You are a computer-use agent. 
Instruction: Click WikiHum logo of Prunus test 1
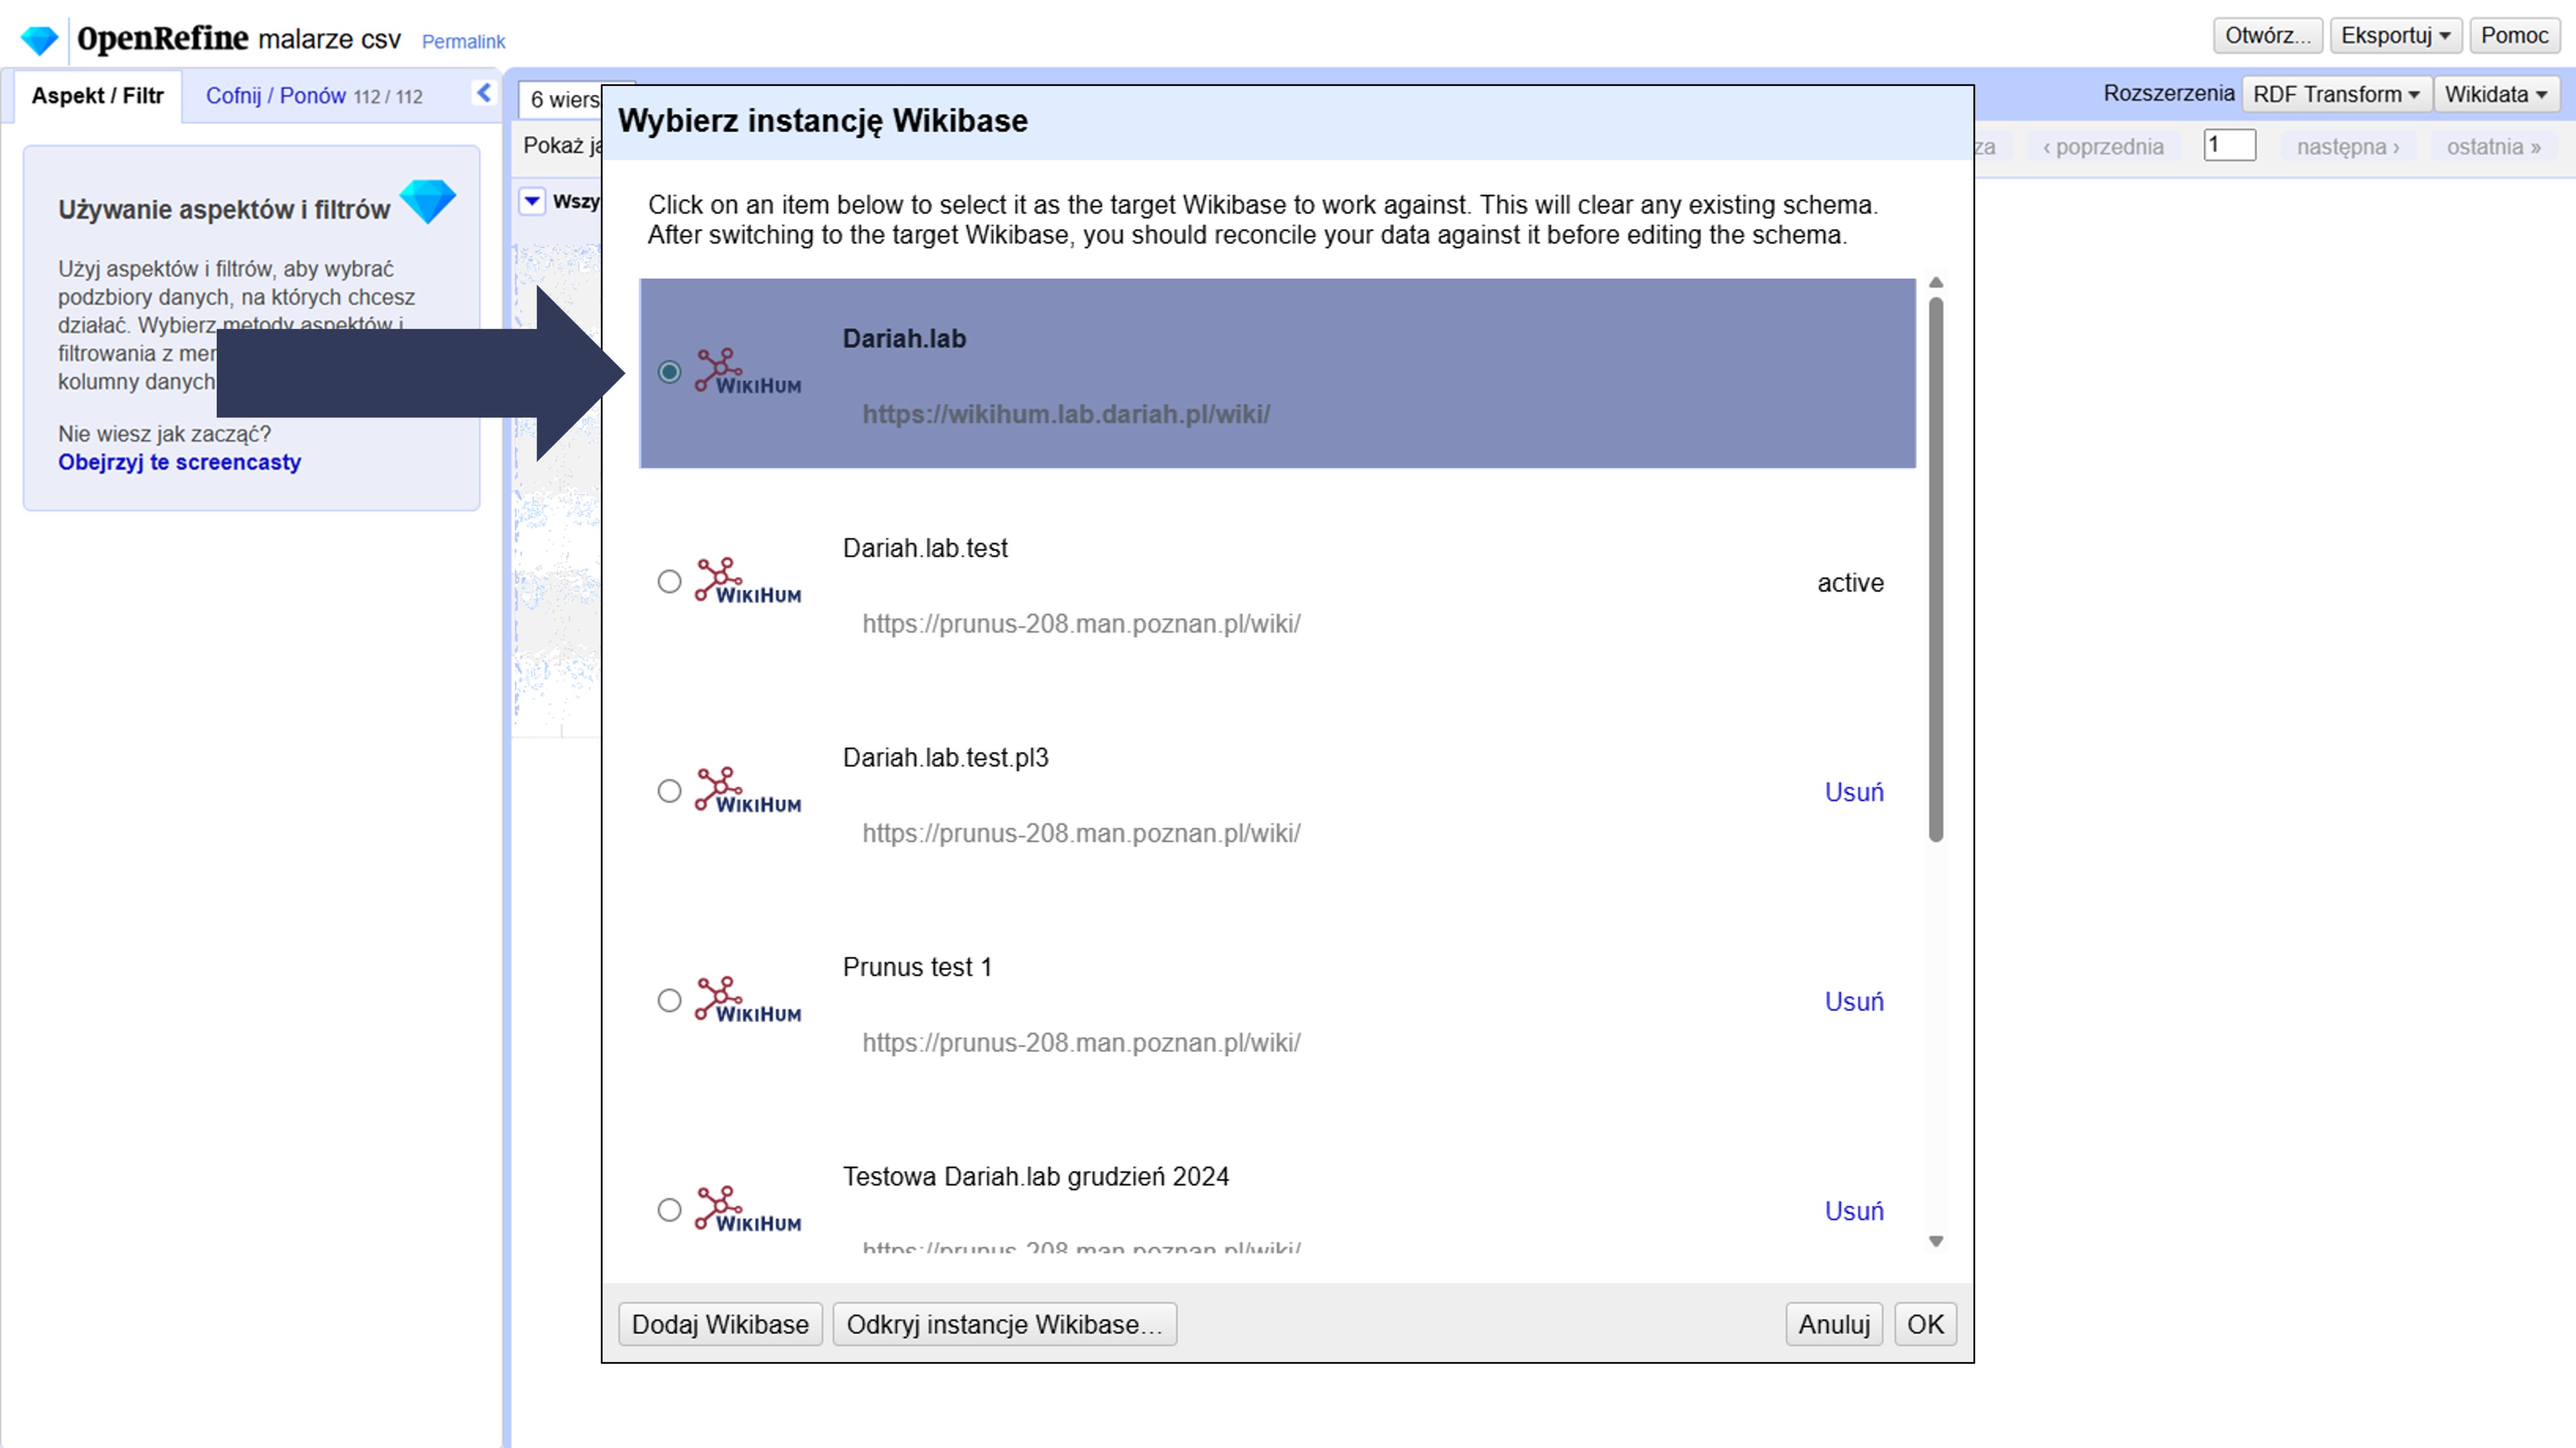coord(748,1001)
